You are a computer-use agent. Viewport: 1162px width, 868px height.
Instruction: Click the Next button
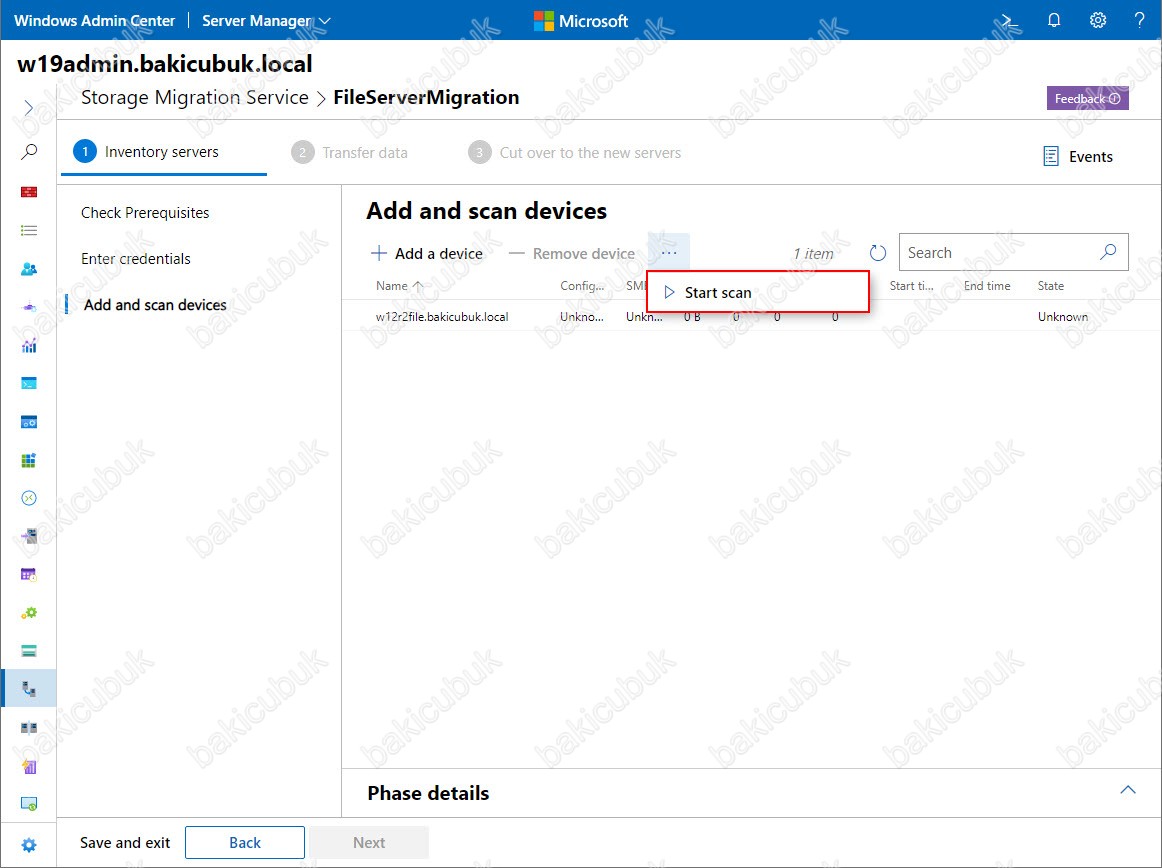click(x=369, y=843)
